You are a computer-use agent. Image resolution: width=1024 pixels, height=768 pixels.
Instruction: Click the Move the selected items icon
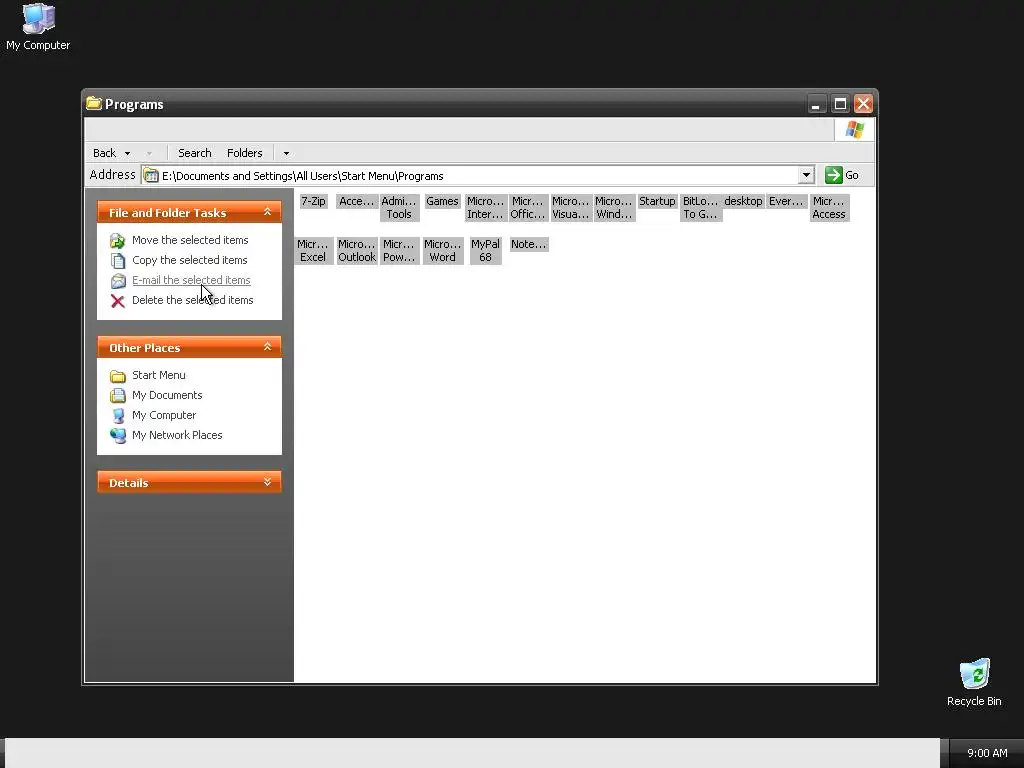[x=118, y=241]
